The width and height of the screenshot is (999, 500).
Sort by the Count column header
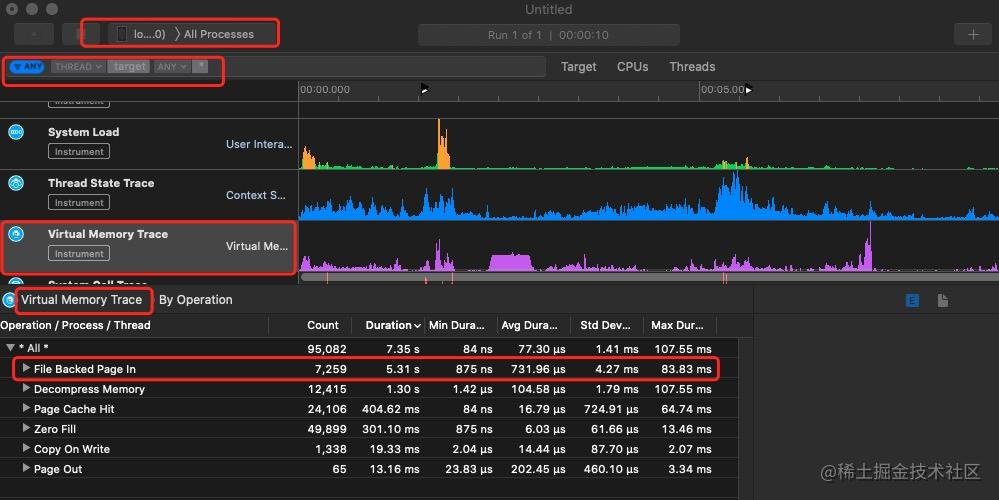tap(322, 325)
